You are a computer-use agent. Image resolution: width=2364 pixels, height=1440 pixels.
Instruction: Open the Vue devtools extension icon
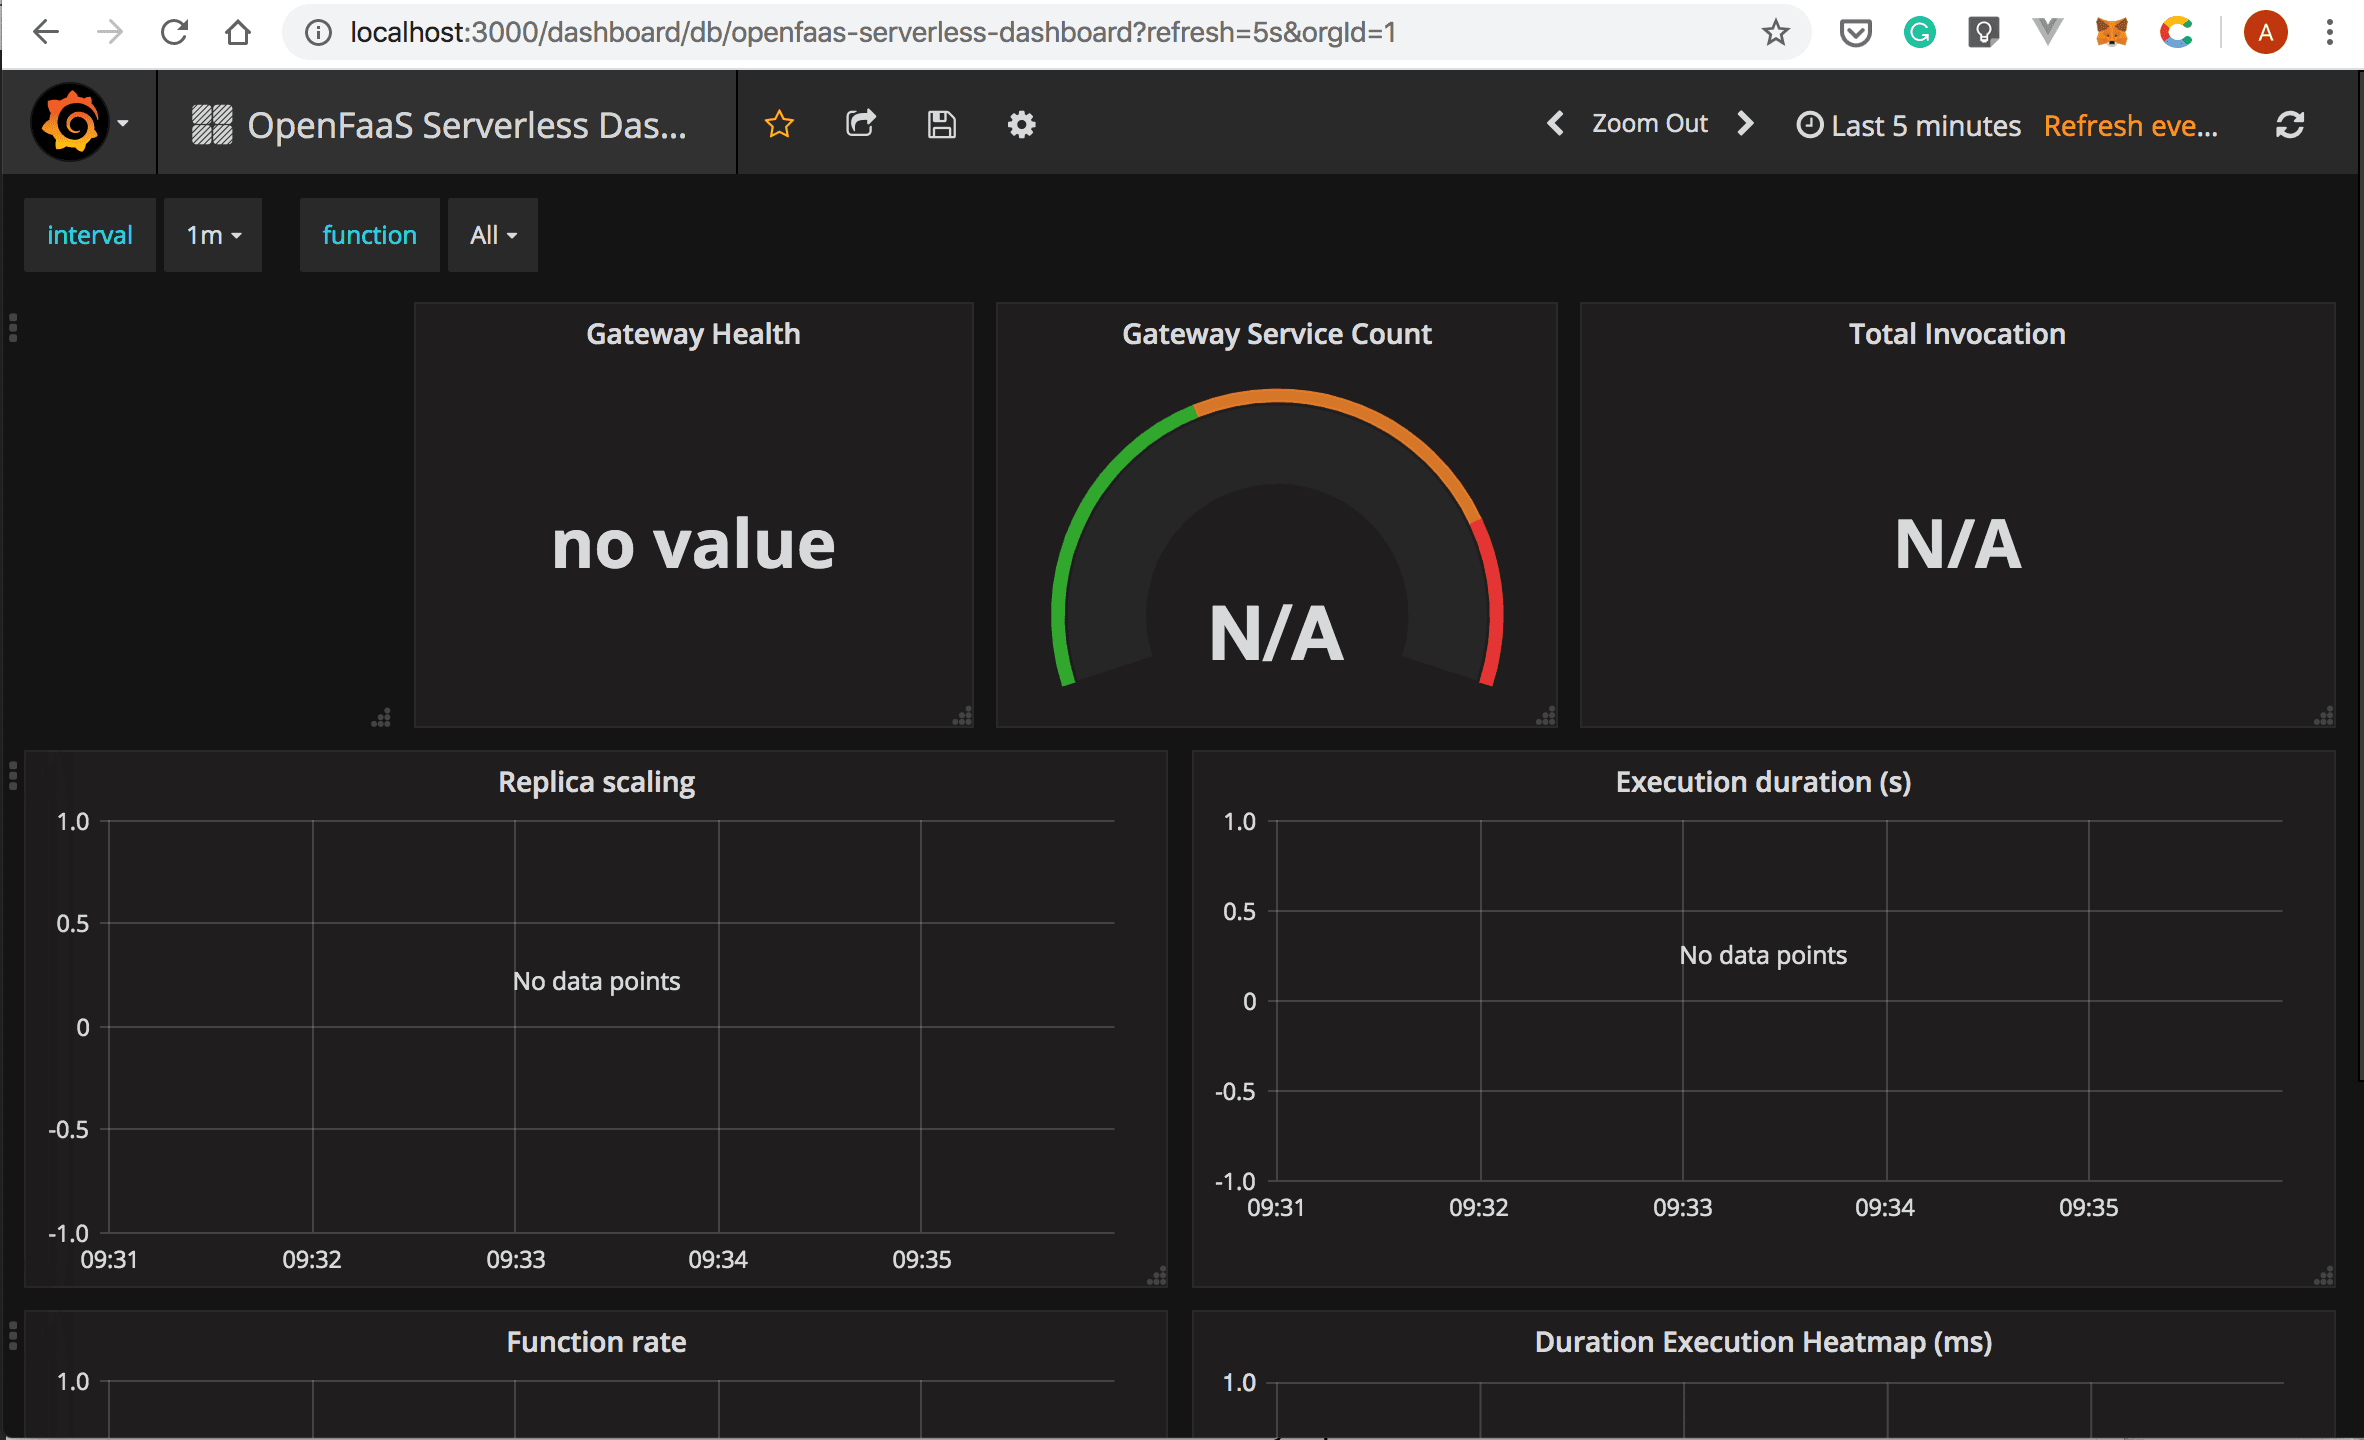pyautogui.click(x=2047, y=33)
